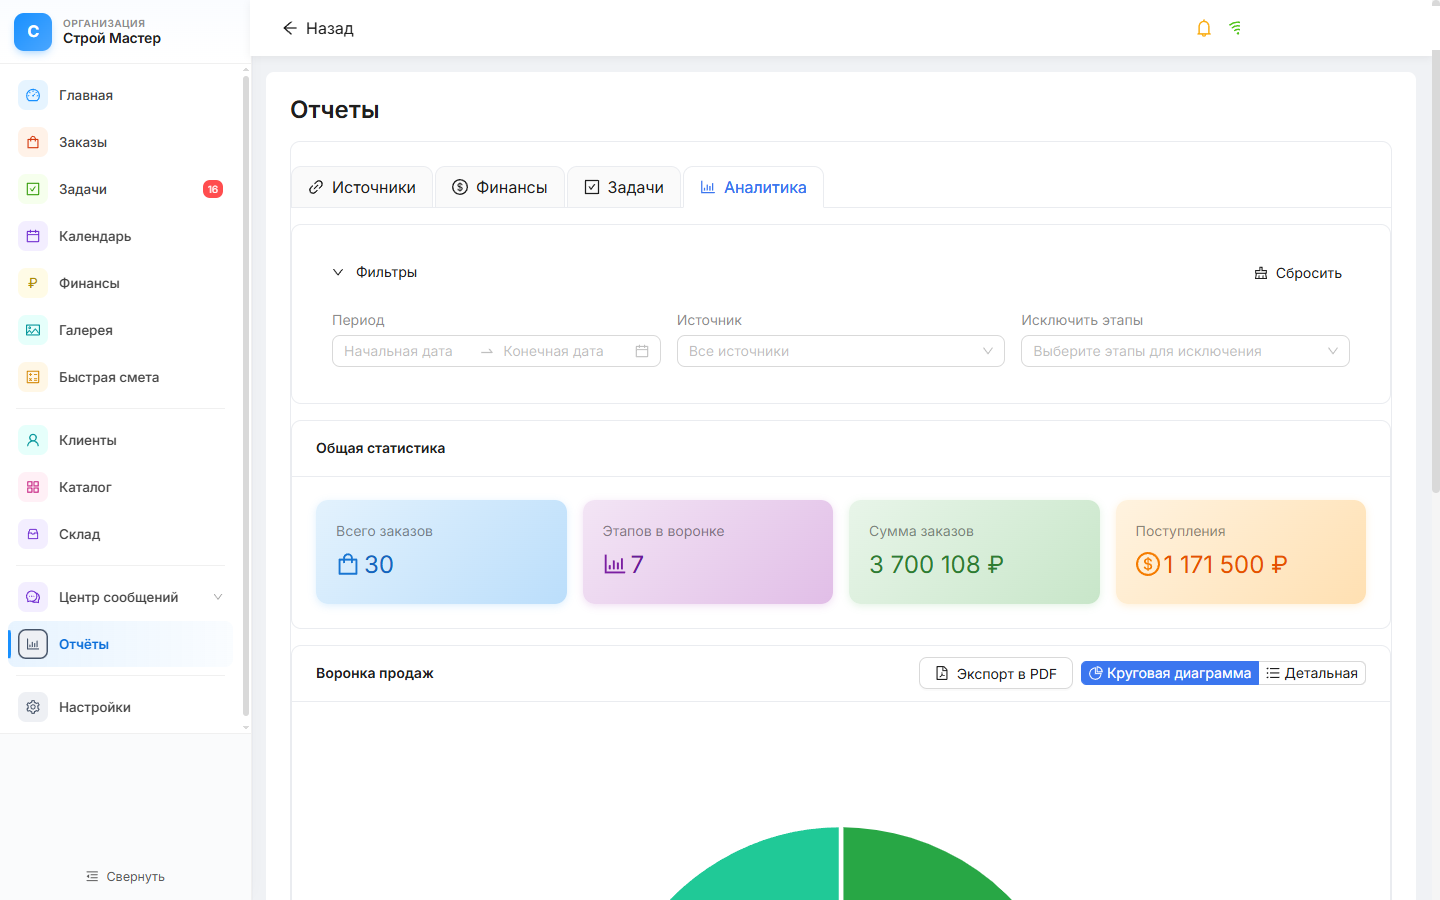Click the Отчёты chart icon in sidebar
Image resolution: width=1440 pixels, height=900 pixels.
33,644
